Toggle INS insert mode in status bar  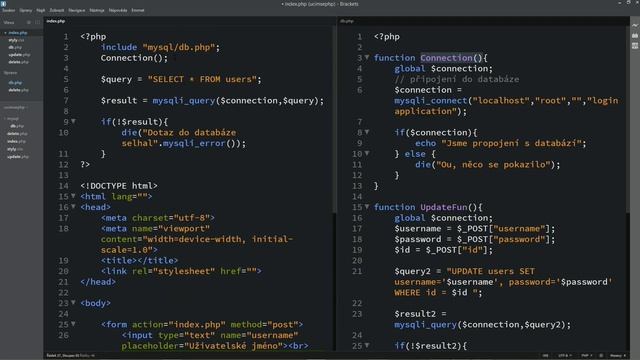(x=545, y=356)
